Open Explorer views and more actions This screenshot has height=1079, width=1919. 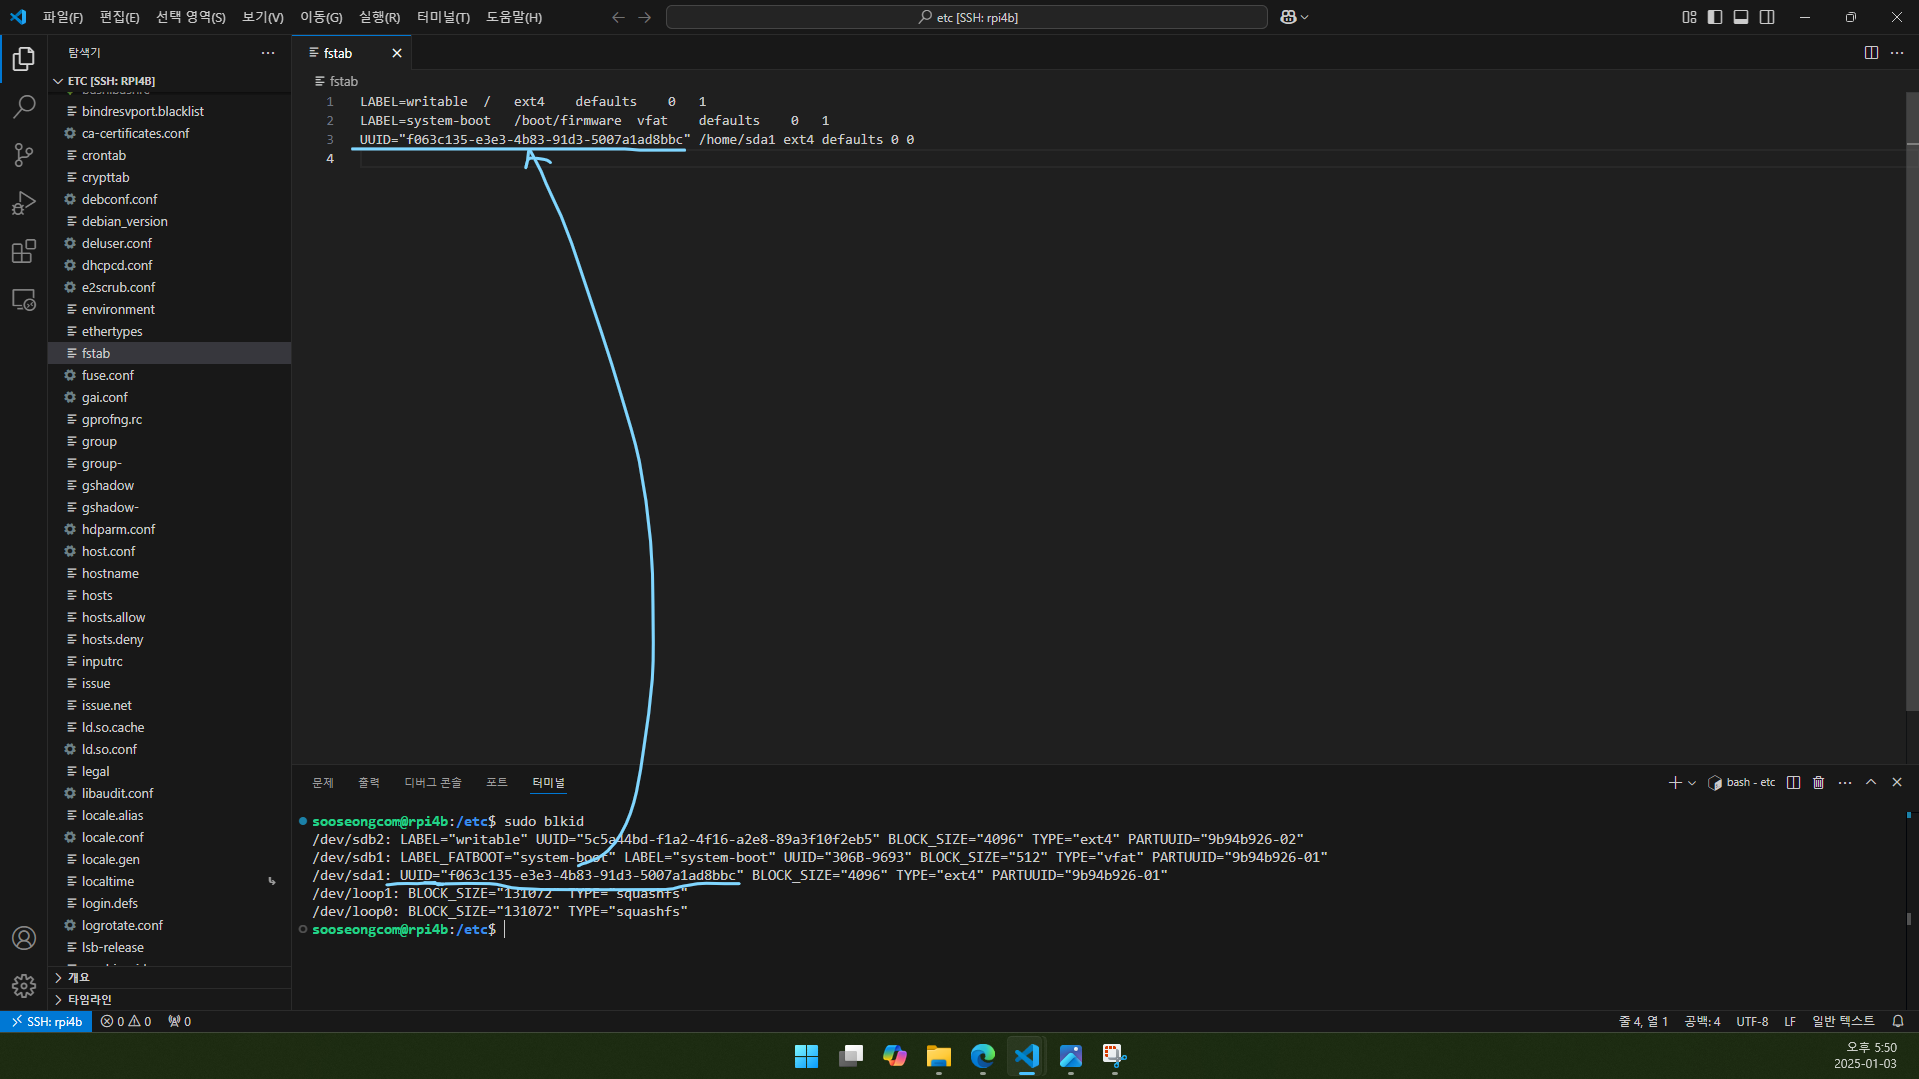268,53
